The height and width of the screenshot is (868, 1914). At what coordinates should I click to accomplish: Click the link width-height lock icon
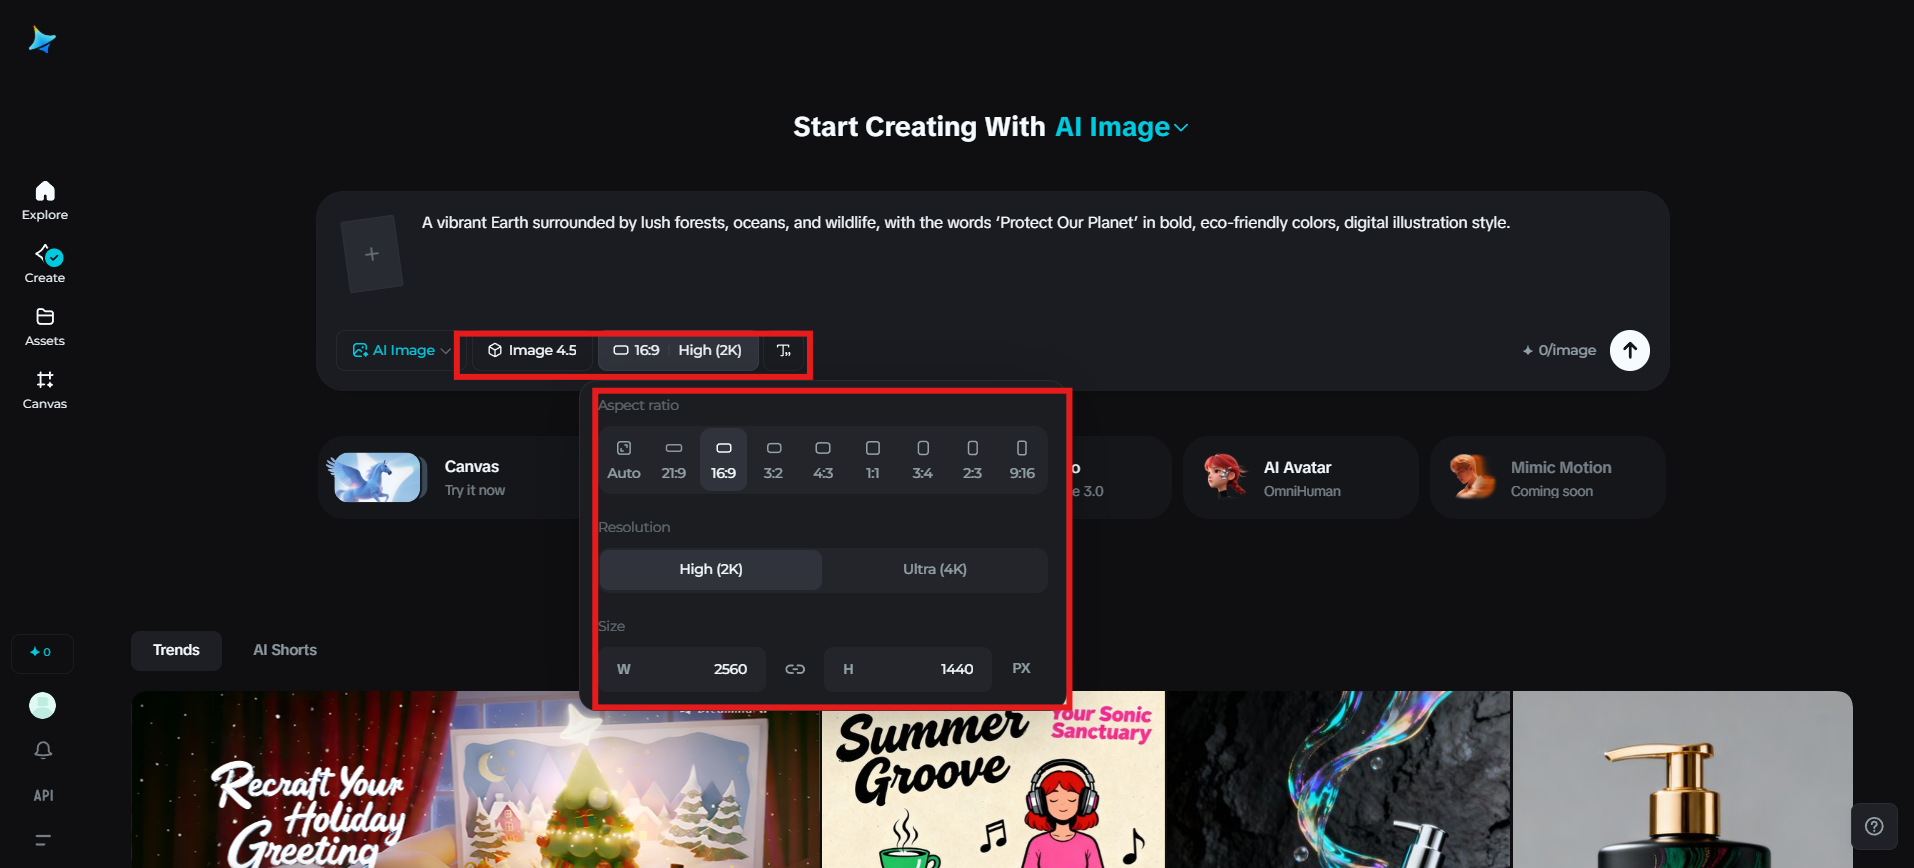coord(795,669)
